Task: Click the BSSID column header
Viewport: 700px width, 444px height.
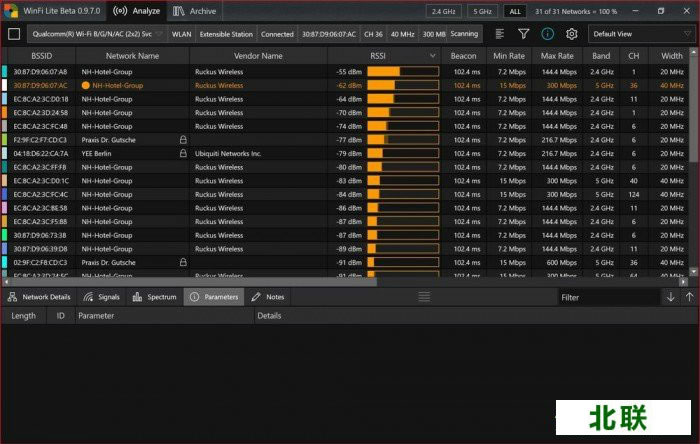Action: (42, 56)
